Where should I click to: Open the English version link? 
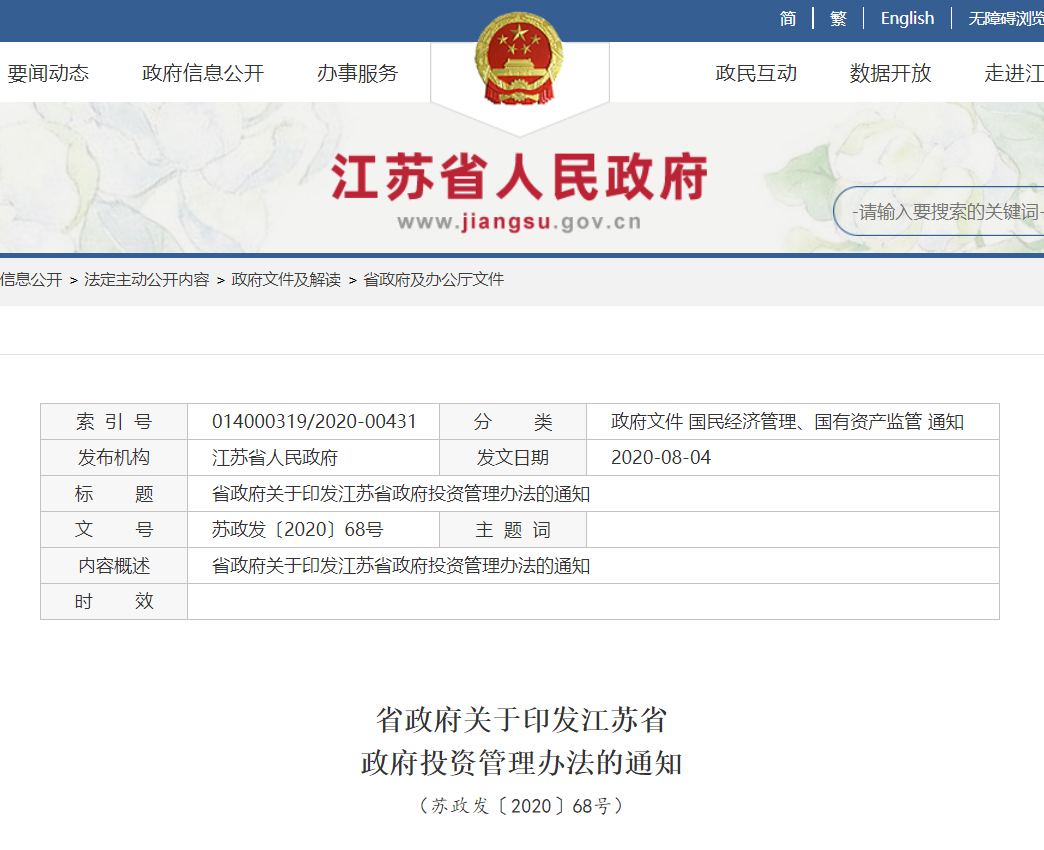coord(907,19)
